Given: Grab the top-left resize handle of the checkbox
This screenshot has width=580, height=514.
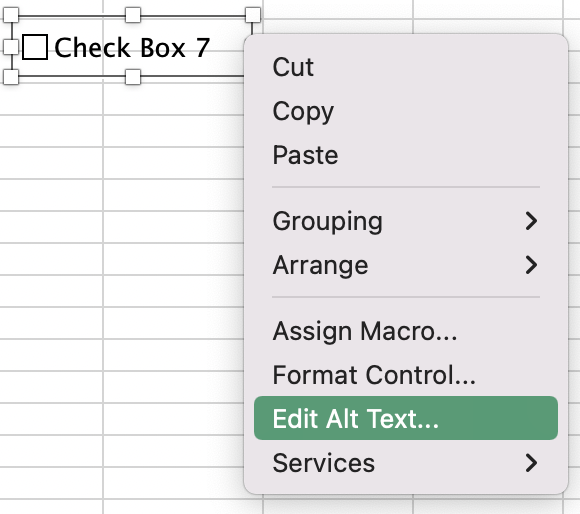Looking at the screenshot, I should [11, 15].
